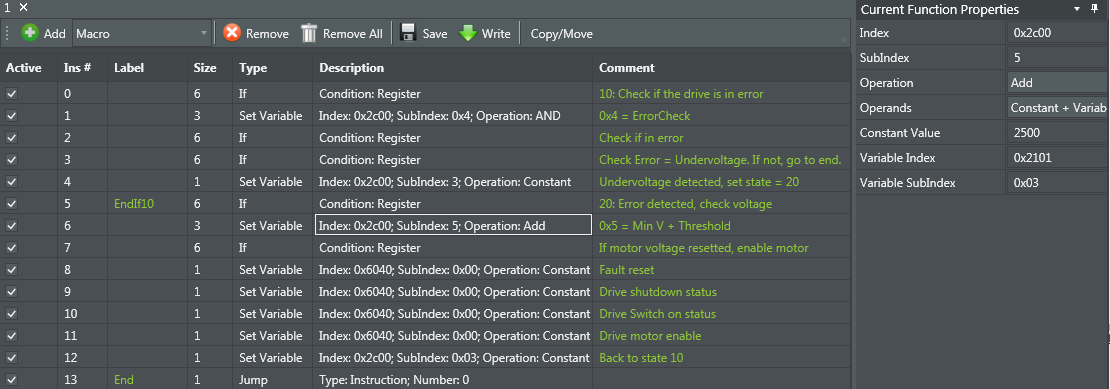Image resolution: width=1110 pixels, height=389 pixels.
Task: Click the Remove All trash can icon
Action: 309,33
